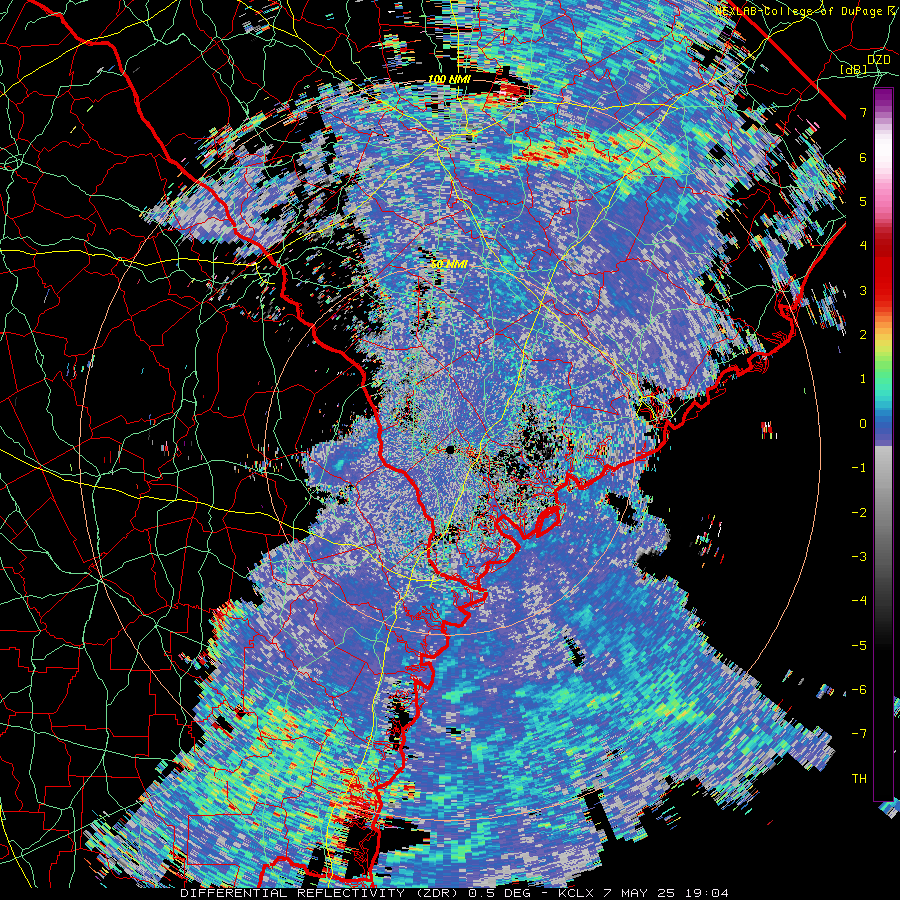900x900 pixels.
Task: Click the 'TH' label on color scale
Action: click(x=859, y=778)
